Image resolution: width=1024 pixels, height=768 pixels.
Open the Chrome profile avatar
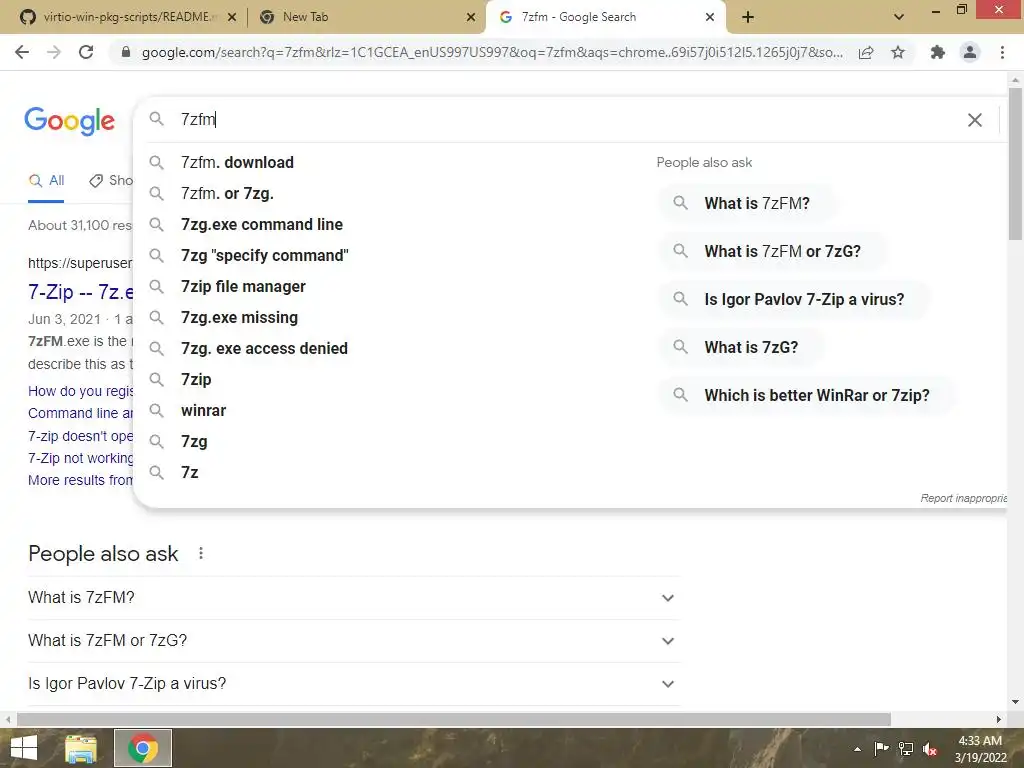click(x=970, y=52)
